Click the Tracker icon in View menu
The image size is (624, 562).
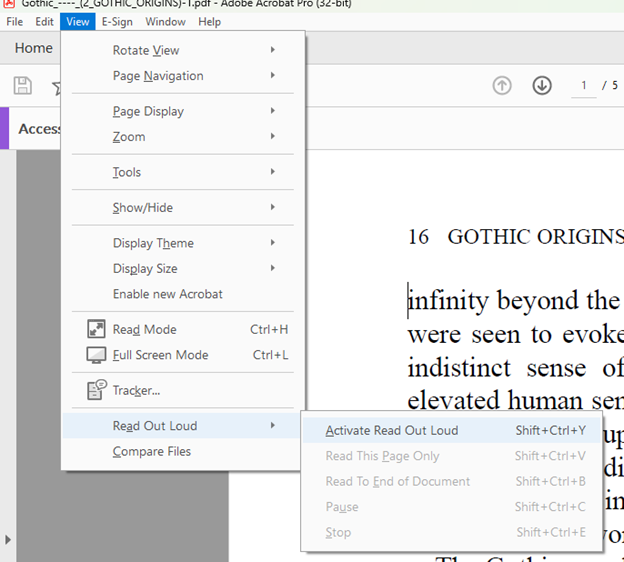[x=97, y=389]
